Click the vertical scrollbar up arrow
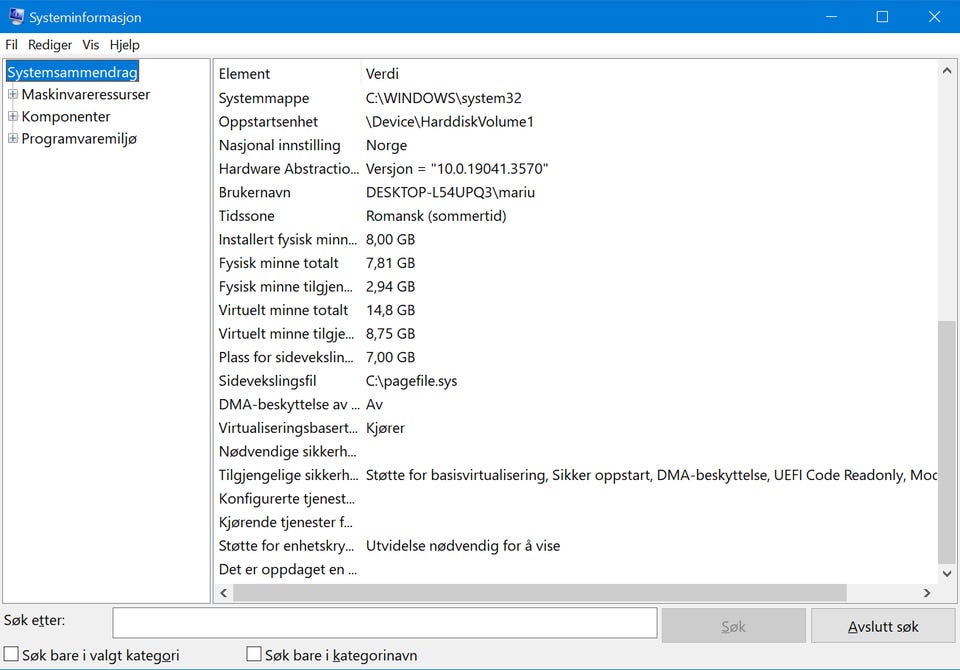 947,71
